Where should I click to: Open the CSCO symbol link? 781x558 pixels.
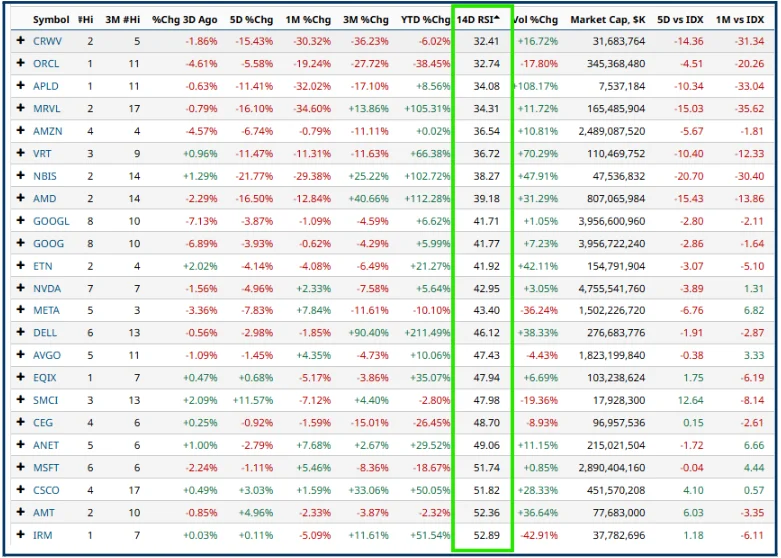click(x=46, y=490)
